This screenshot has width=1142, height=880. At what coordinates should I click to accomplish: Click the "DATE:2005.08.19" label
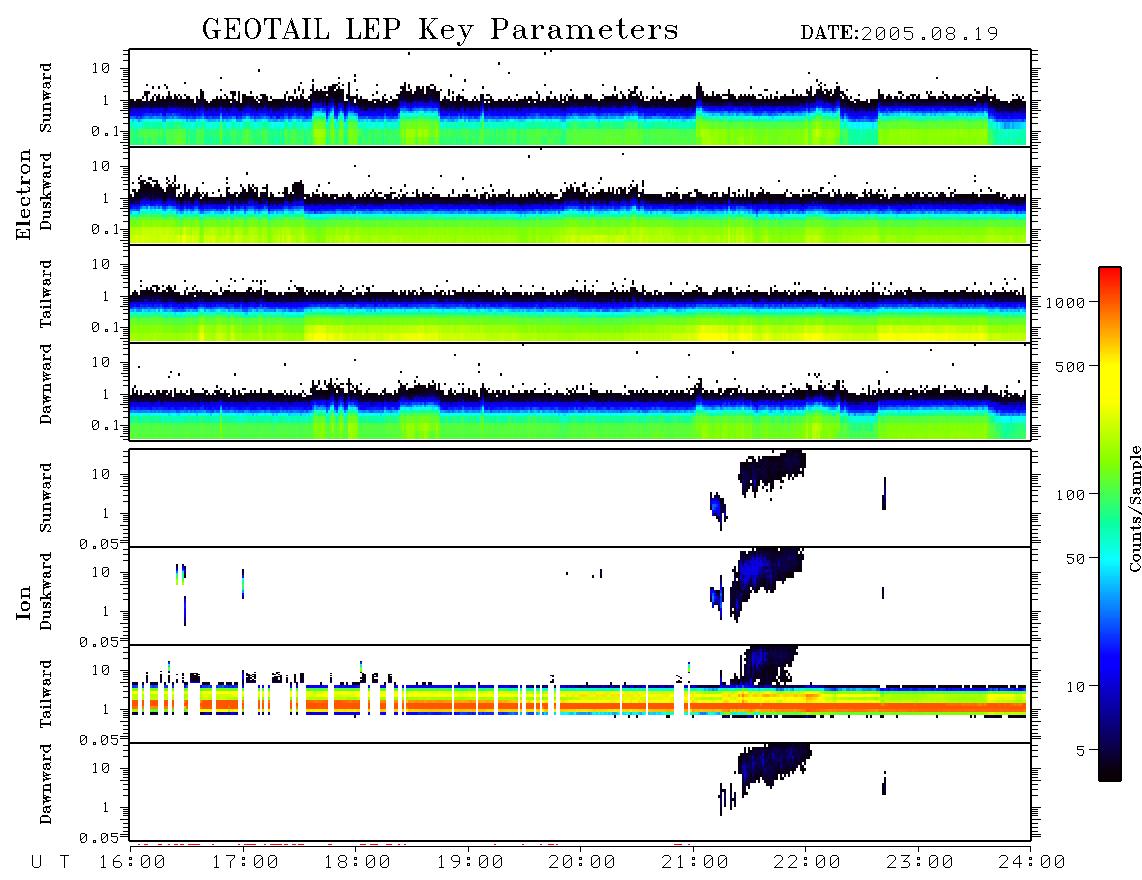click(899, 34)
